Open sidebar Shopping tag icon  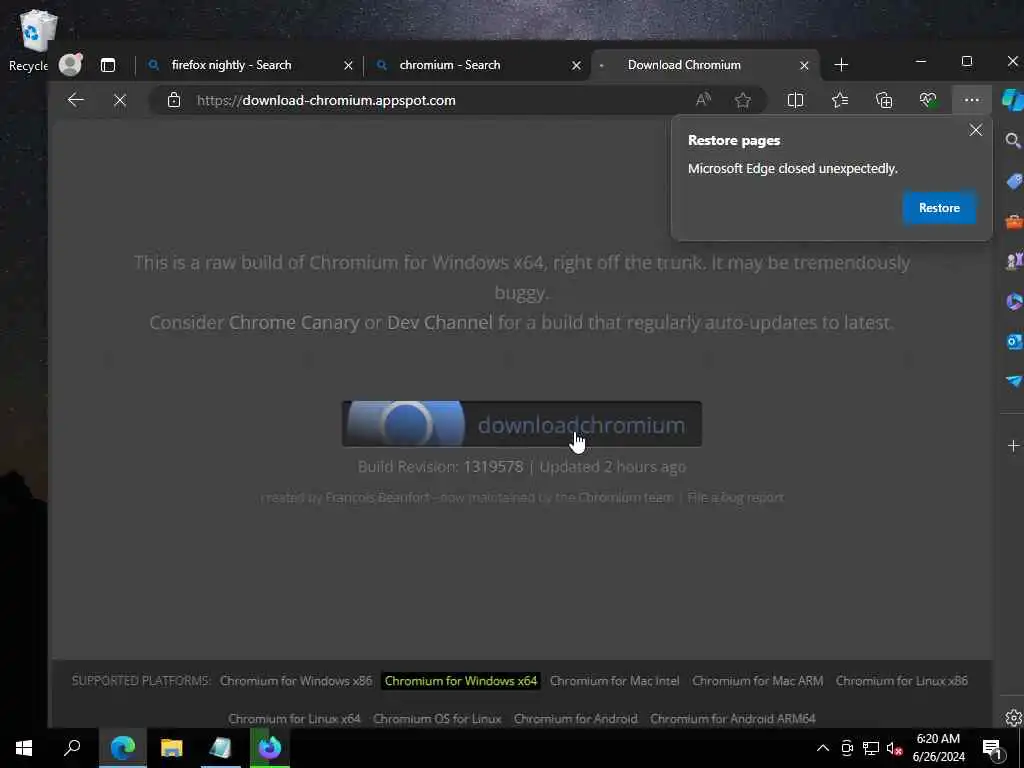click(x=1014, y=181)
